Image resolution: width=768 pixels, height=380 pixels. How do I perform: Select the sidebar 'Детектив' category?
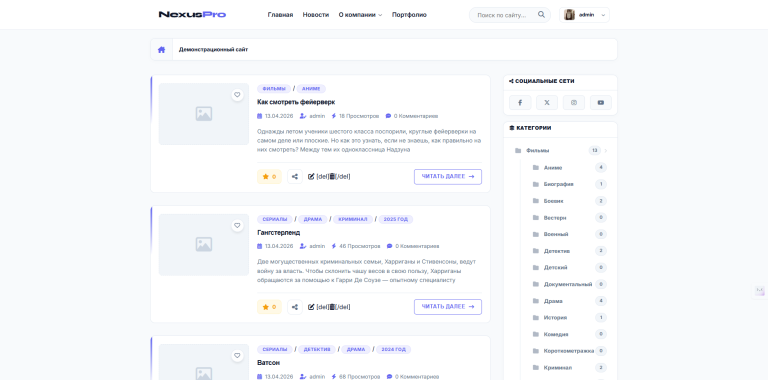pos(557,251)
